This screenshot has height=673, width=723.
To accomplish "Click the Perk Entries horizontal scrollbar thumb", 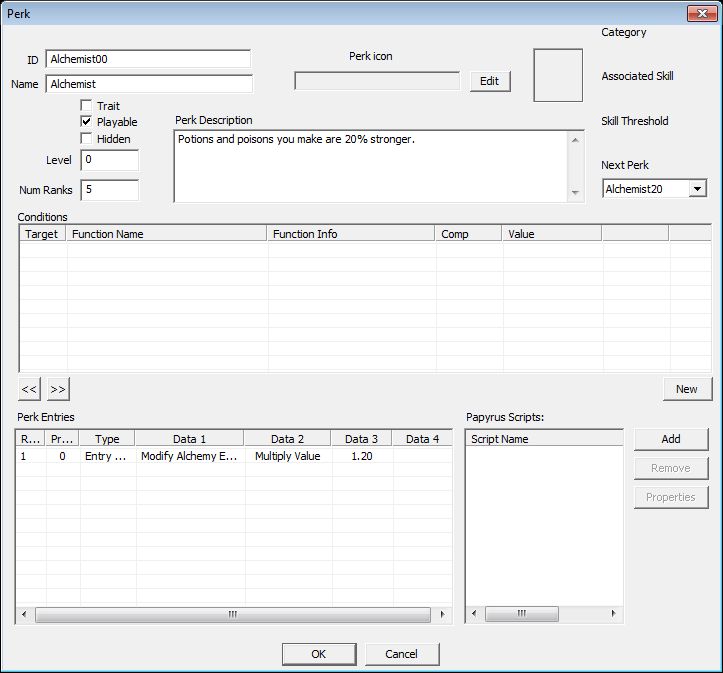I will [x=233, y=614].
